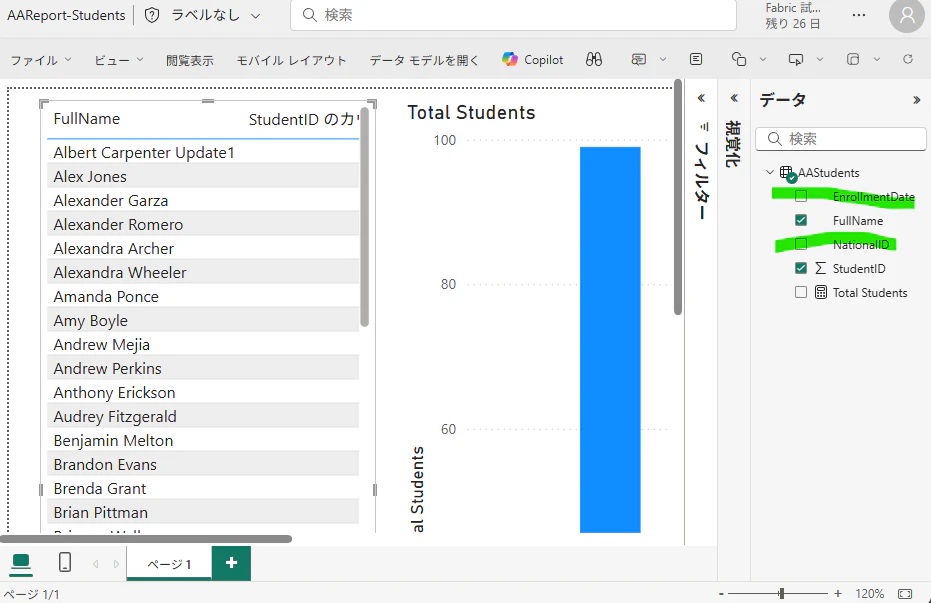Adjust the zoom slider handle
Image resolution: width=931 pixels, height=603 pixels.
[x=782, y=593]
